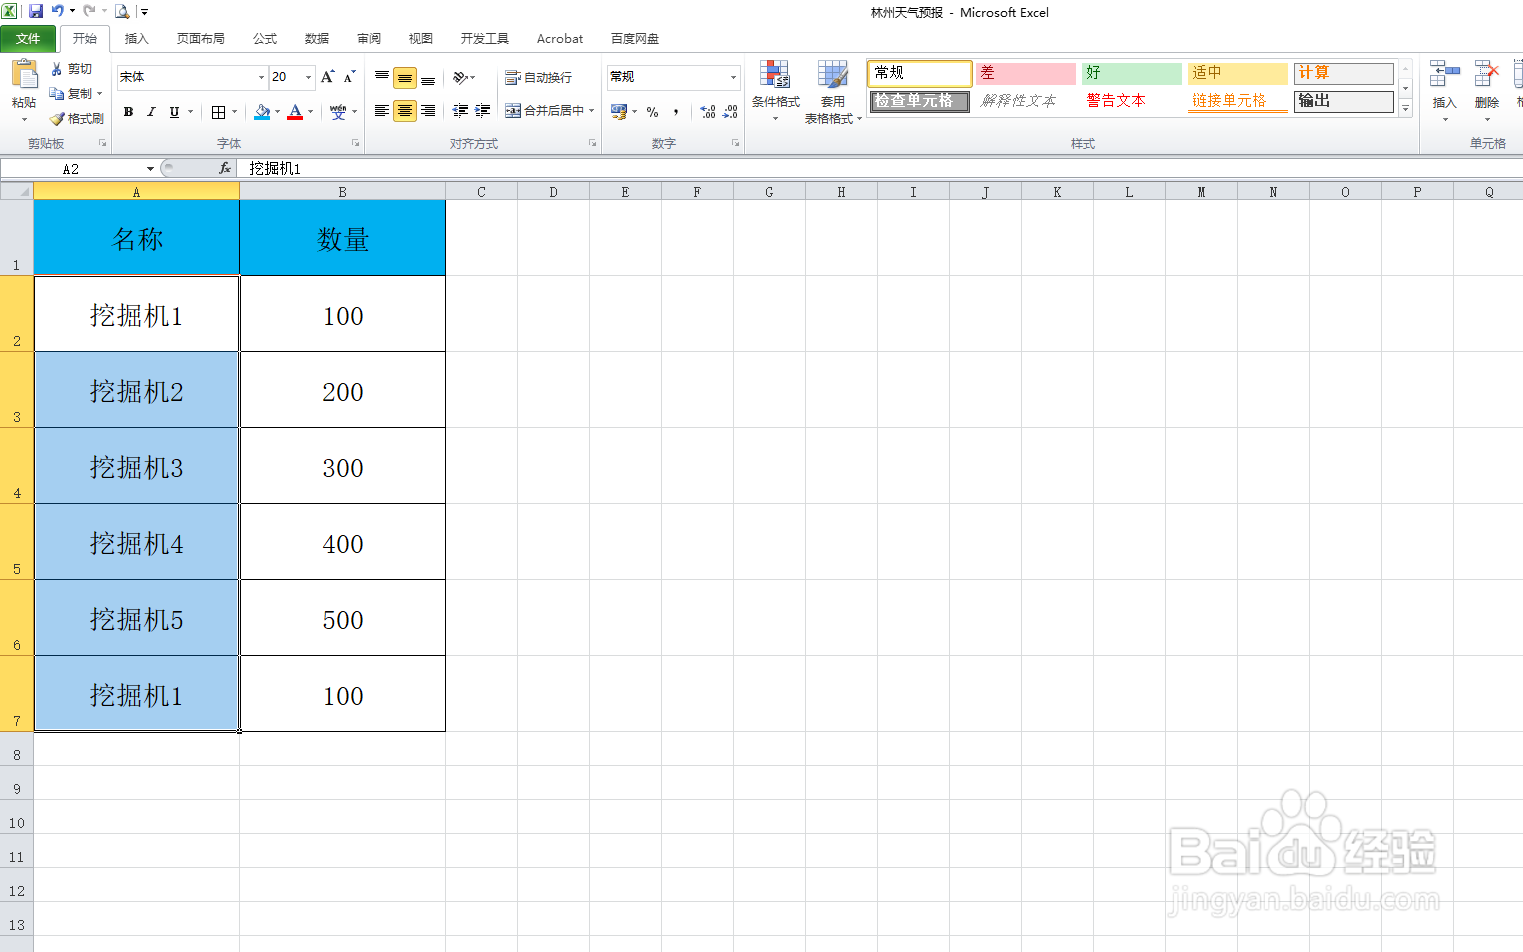Apply the Calculation (计算) cell style
The height and width of the screenshot is (952, 1523).
[1344, 73]
